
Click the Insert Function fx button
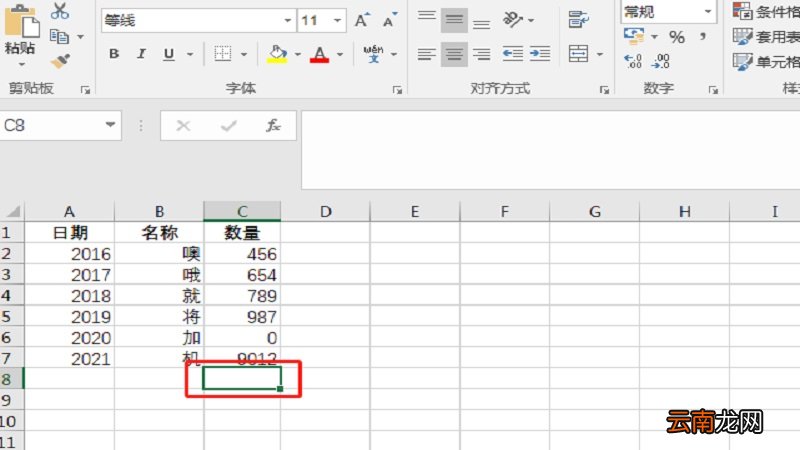coord(273,126)
